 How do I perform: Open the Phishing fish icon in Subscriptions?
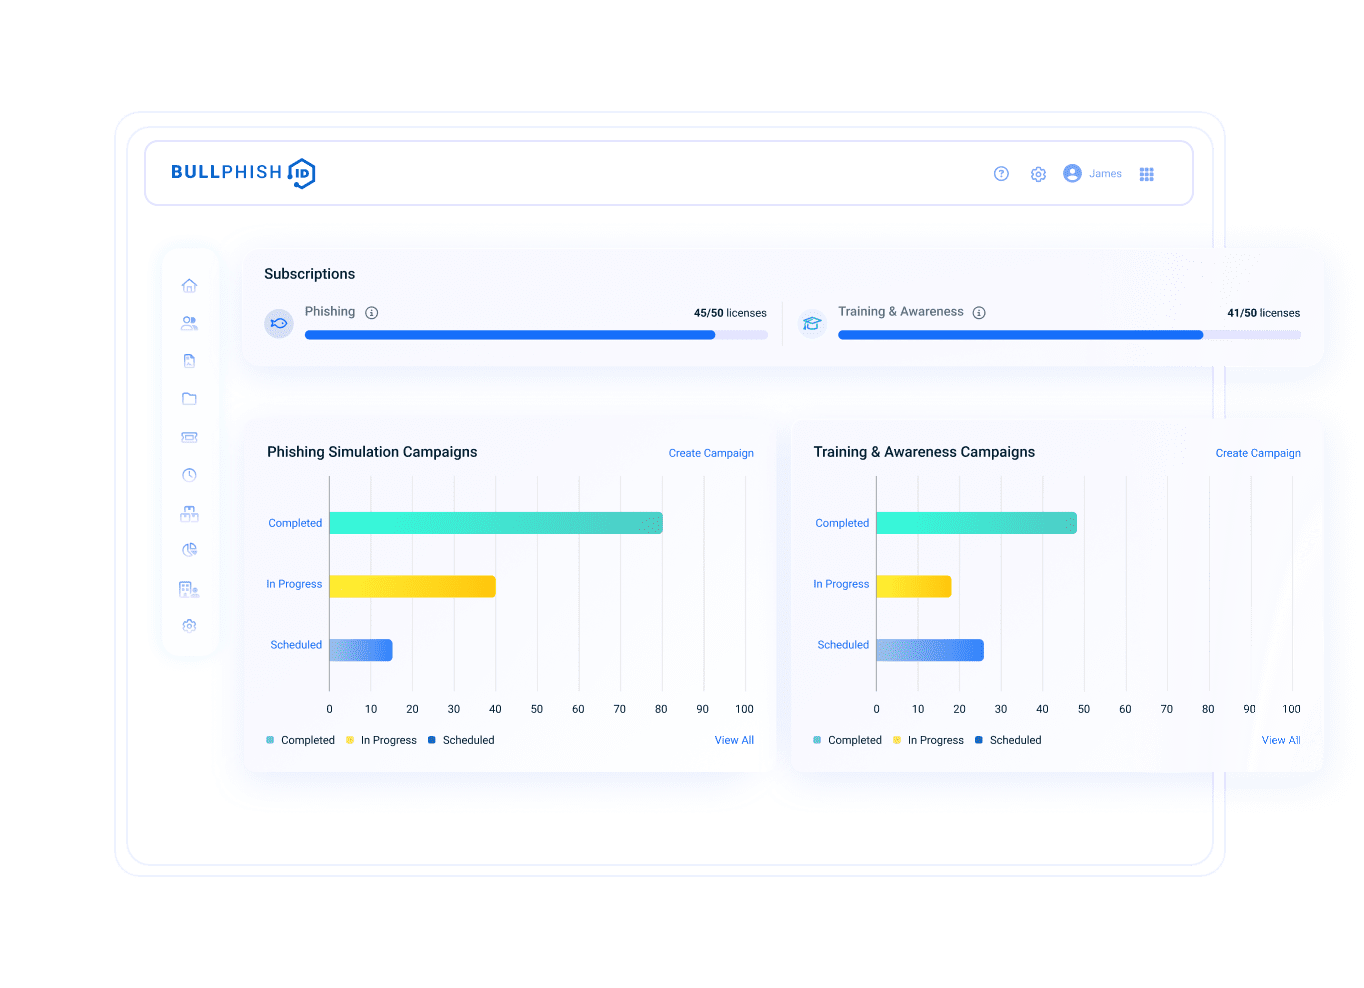(279, 323)
